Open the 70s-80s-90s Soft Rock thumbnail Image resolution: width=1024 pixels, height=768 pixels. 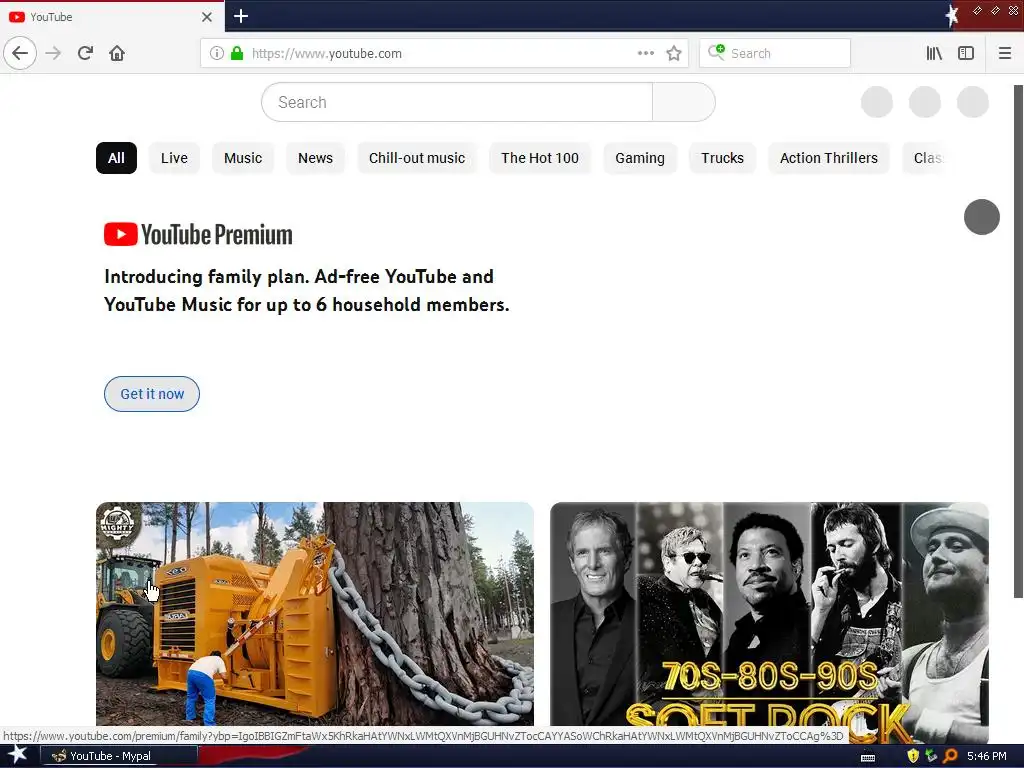[x=769, y=614]
